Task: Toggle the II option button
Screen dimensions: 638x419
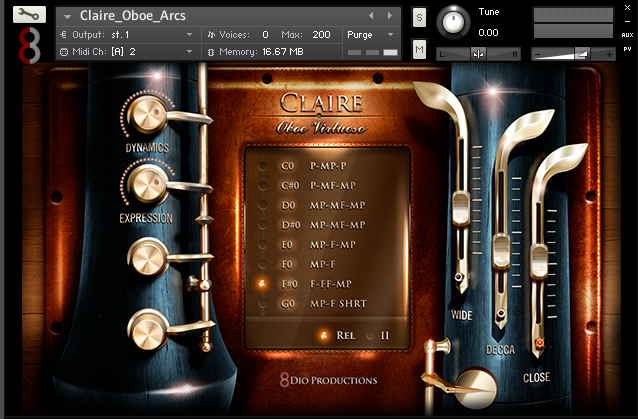Action: point(370,336)
